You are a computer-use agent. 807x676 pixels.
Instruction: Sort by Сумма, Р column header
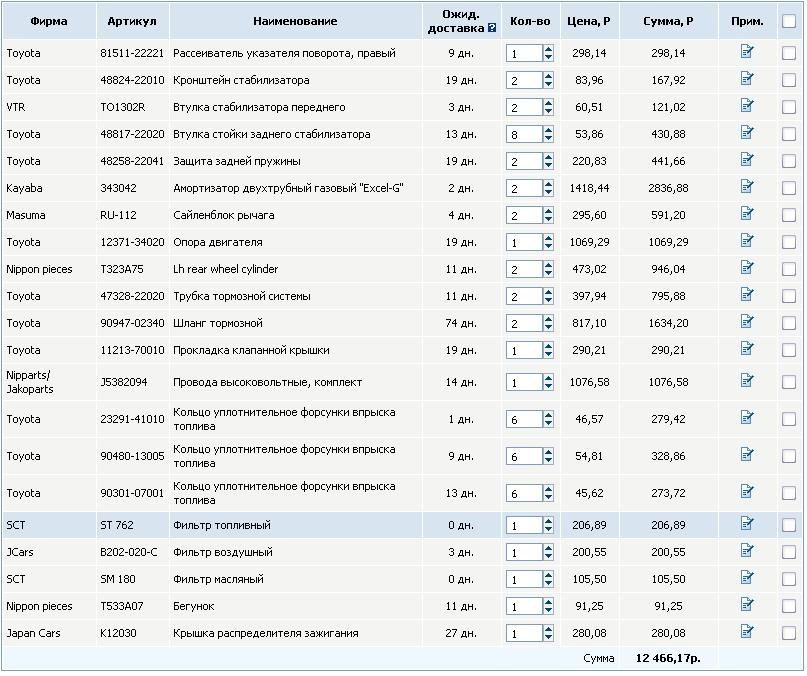[x=668, y=21]
